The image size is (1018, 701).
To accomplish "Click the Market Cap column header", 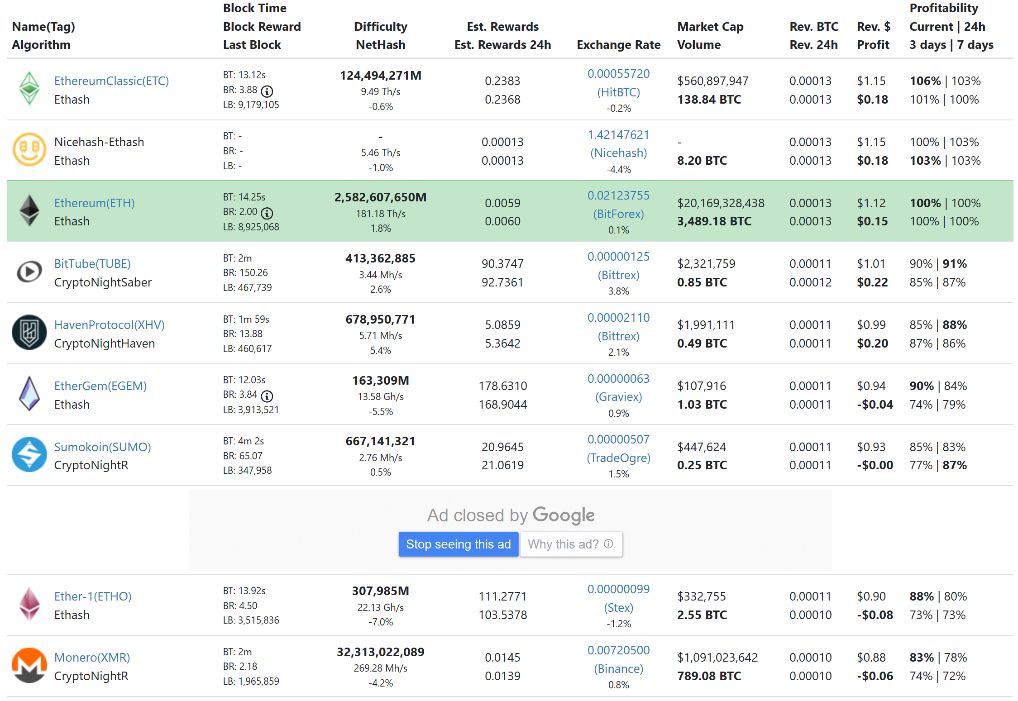I will coord(710,27).
